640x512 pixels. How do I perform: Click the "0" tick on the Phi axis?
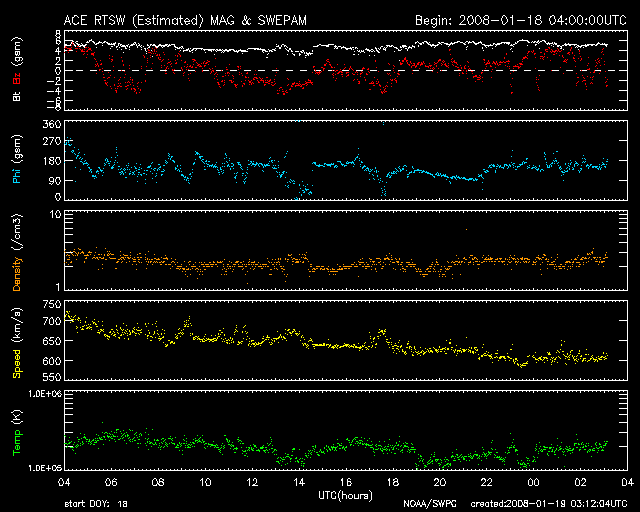[58, 197]
